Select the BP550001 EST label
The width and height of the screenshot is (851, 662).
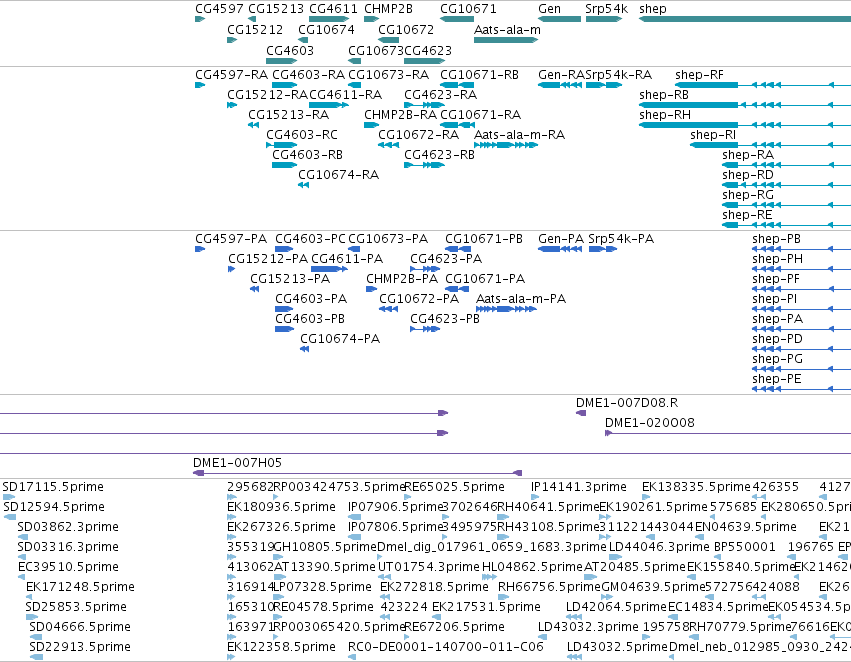(x=745, y=547)
